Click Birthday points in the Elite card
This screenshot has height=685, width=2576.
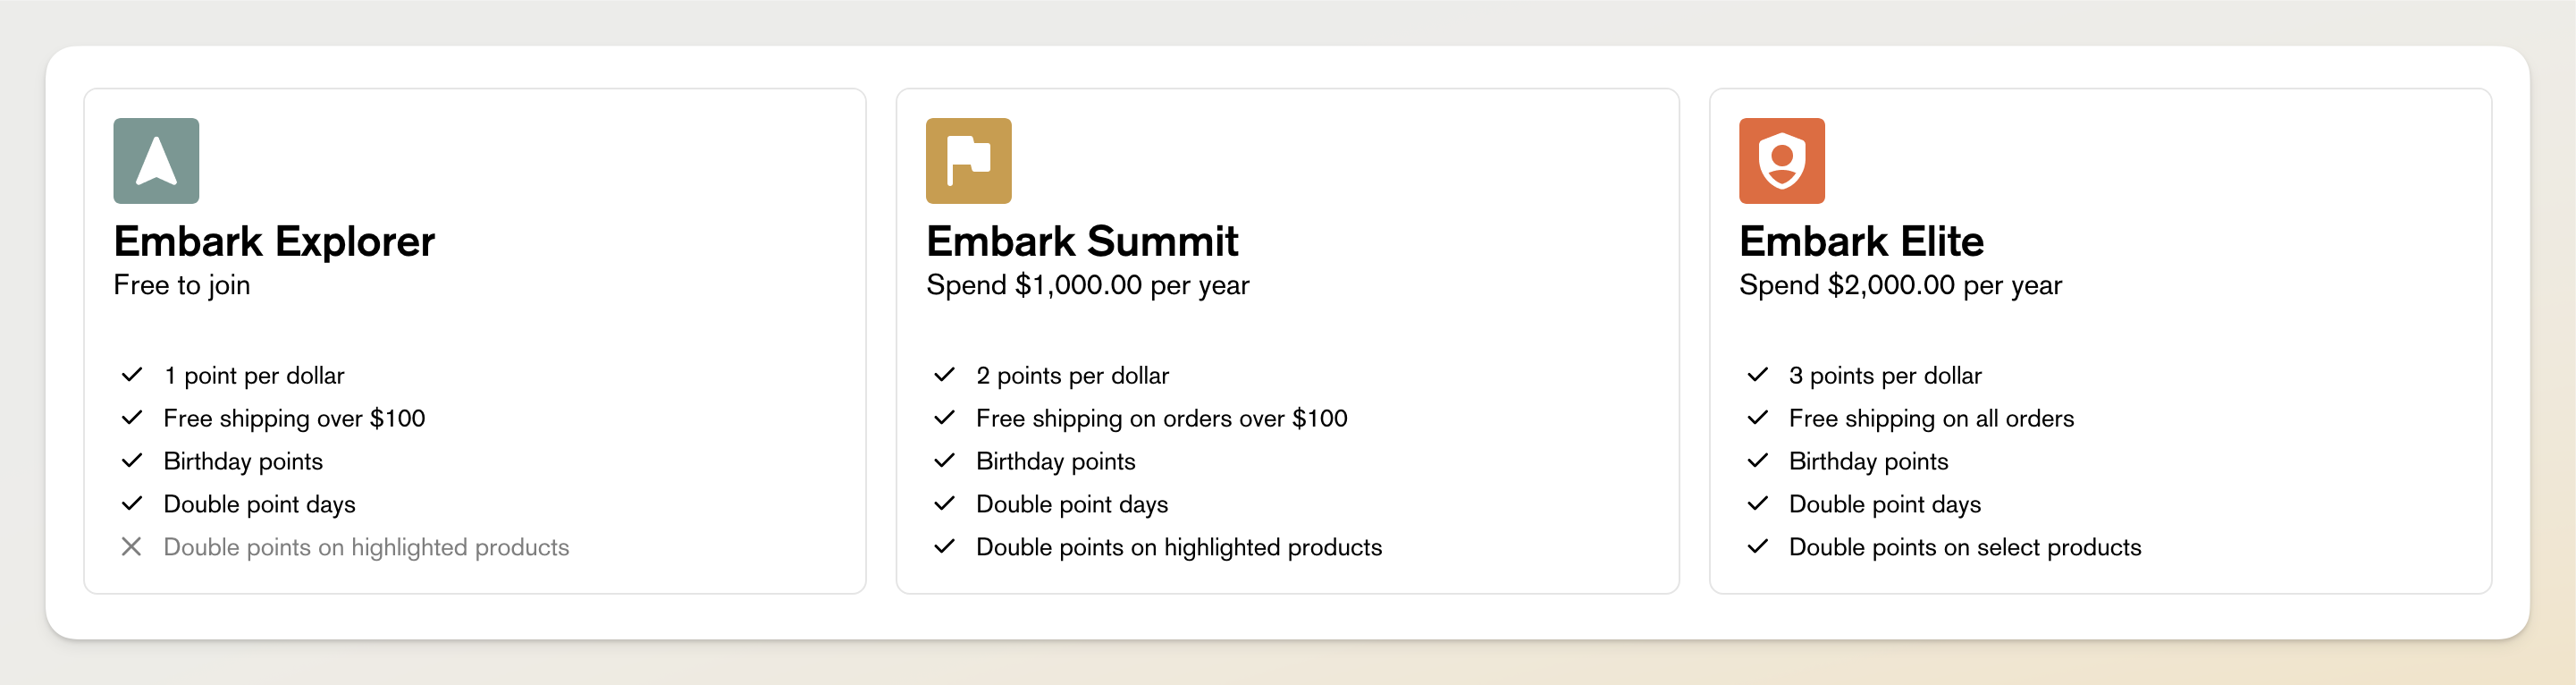coord(1868,462)
